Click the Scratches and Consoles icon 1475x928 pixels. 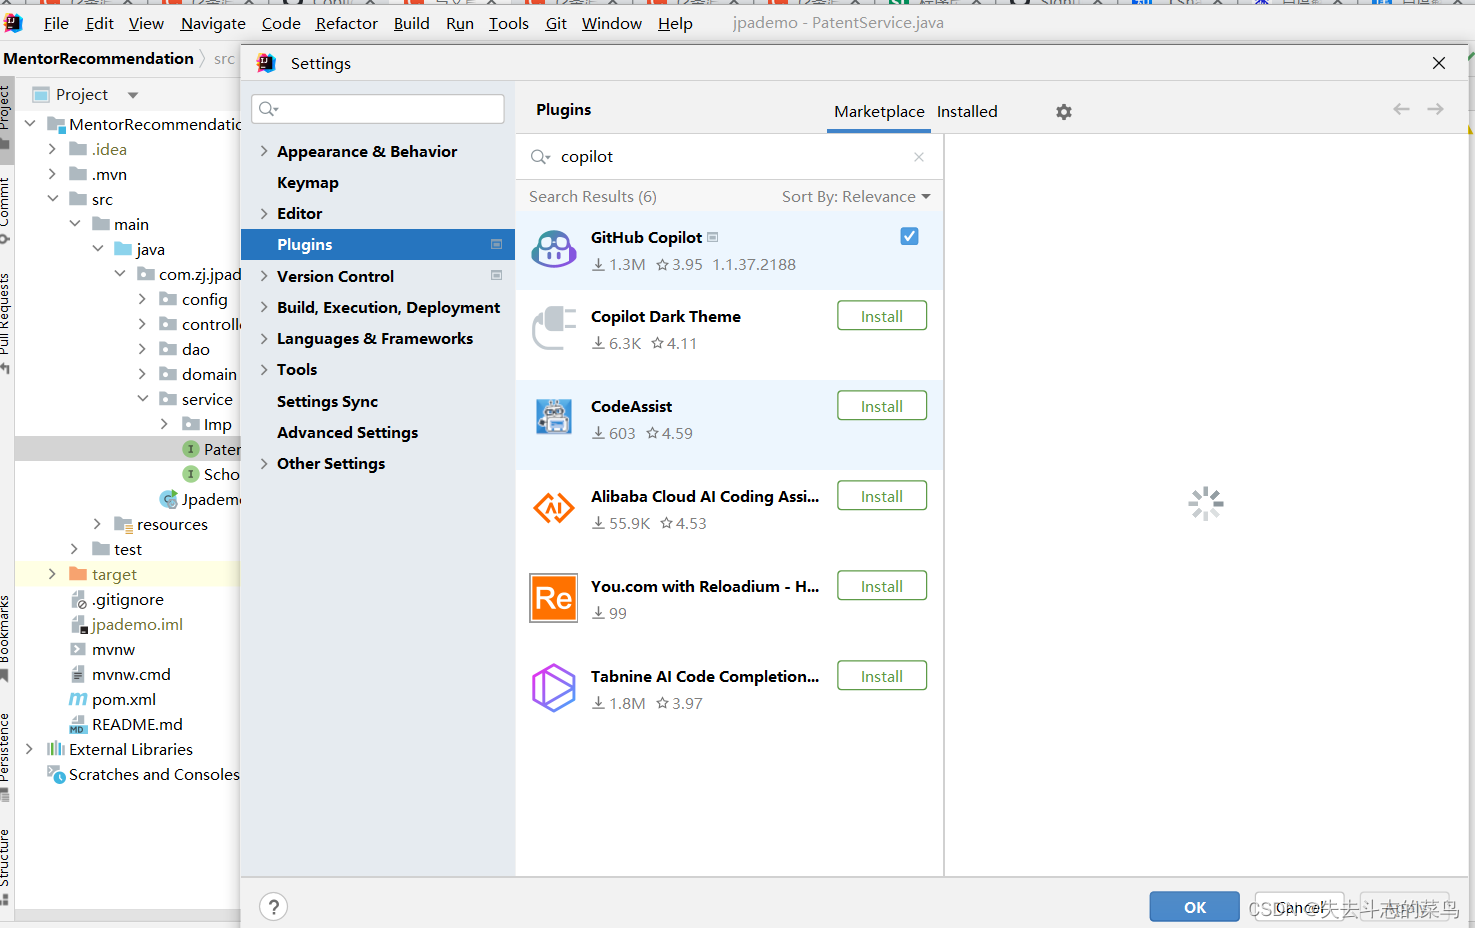pos(56,774)
